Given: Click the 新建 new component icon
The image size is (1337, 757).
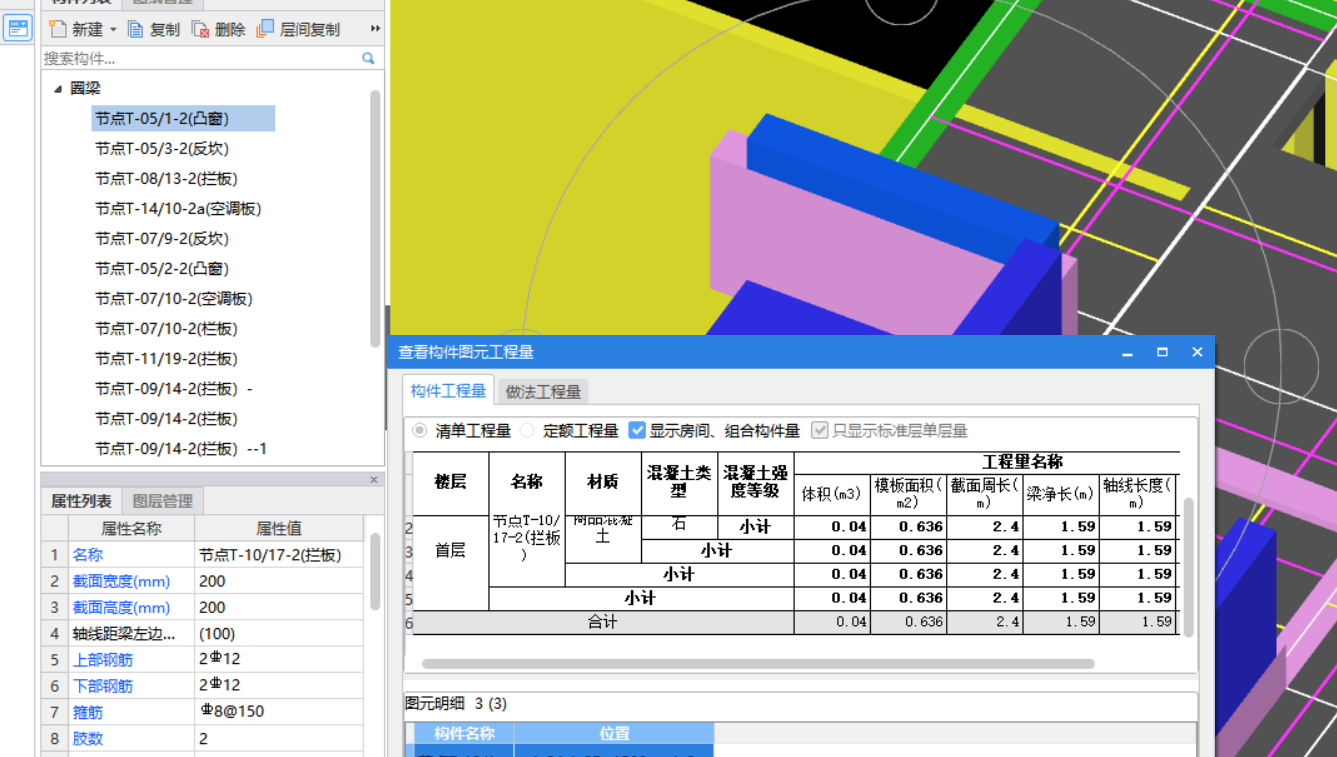Looking at the screenshot, I should click(58, 29).
